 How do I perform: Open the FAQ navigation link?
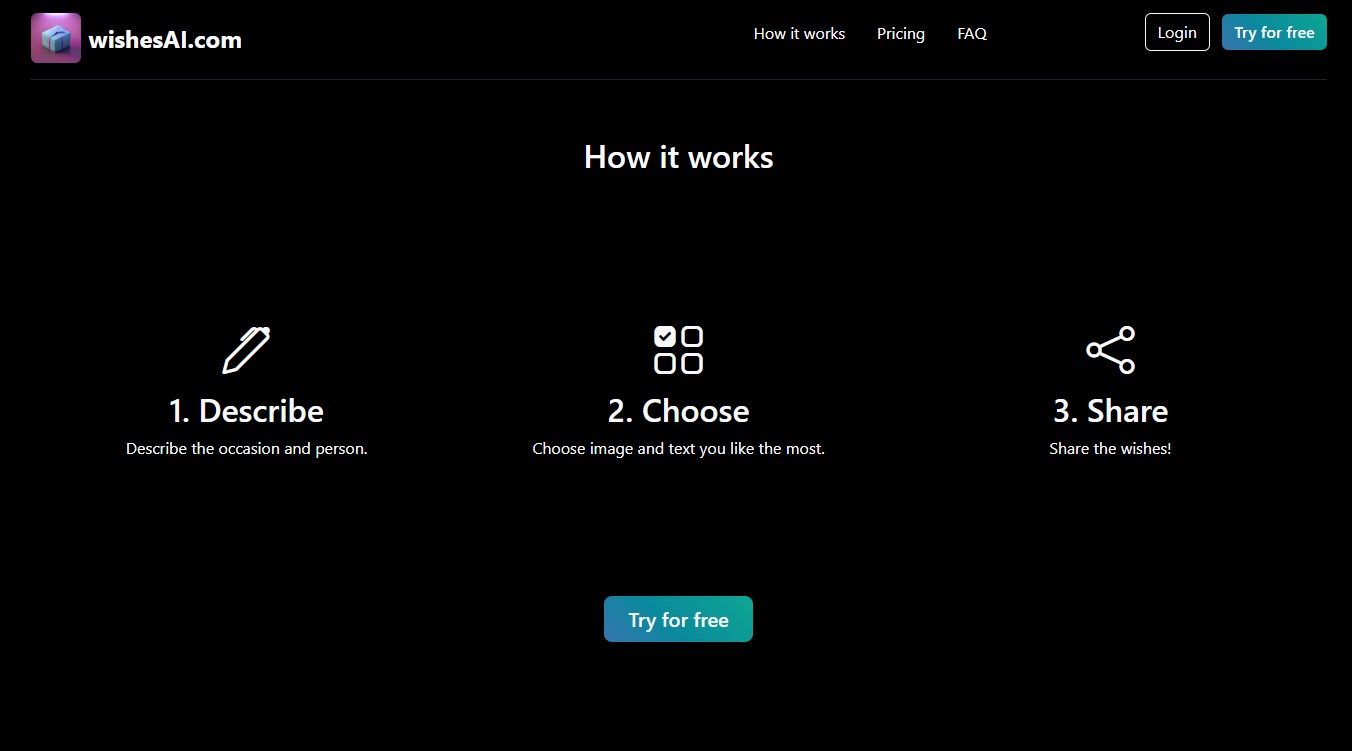tap(971, 33)
